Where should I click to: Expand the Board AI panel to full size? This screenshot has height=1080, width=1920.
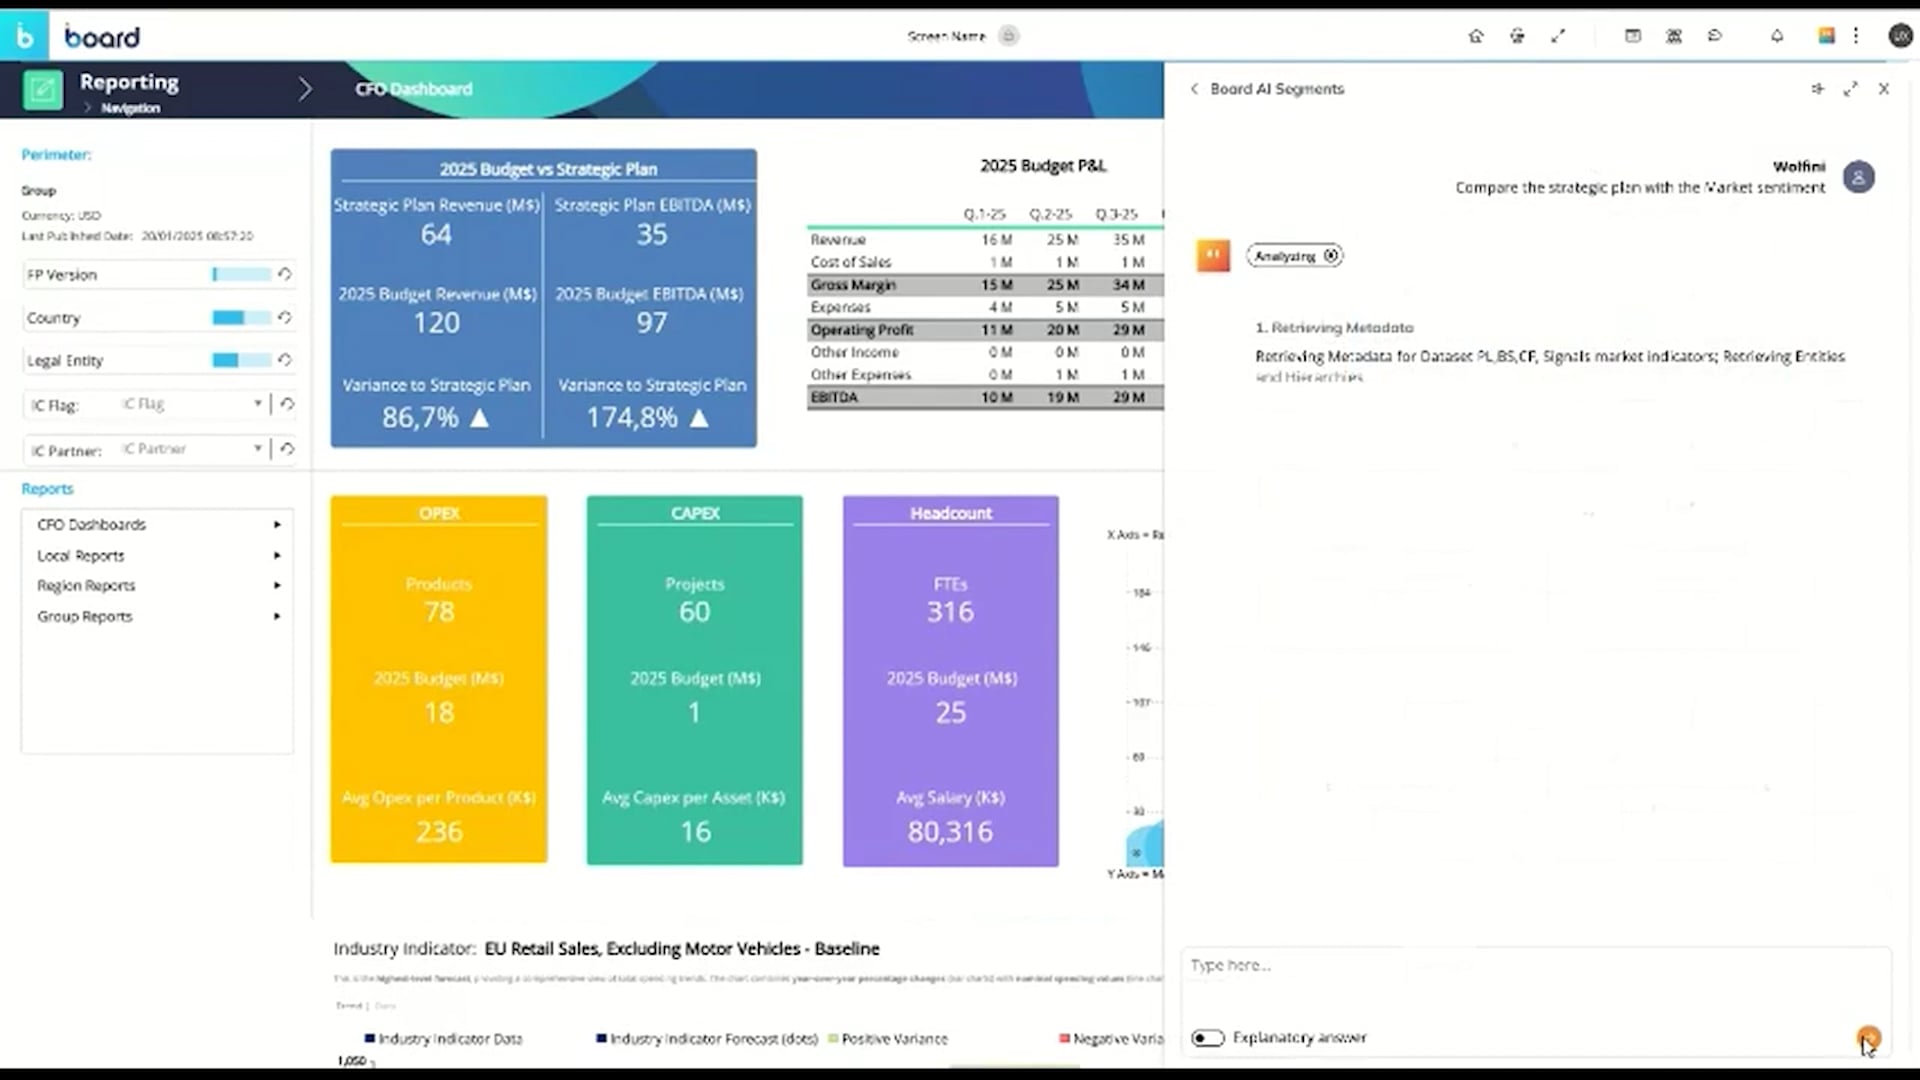point(1851,89)
